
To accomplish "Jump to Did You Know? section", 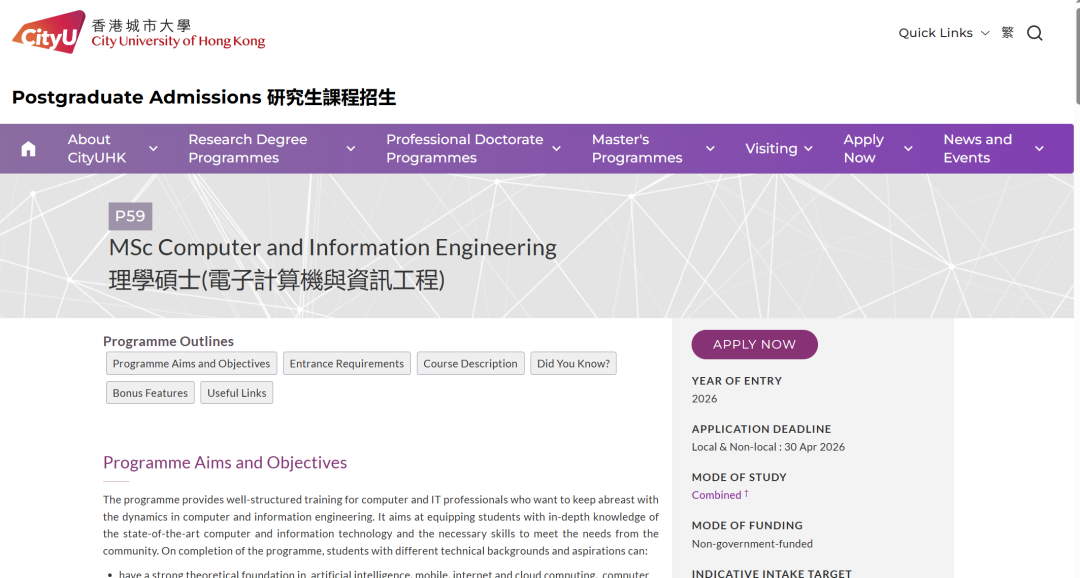I will click(x=573, y=364).
